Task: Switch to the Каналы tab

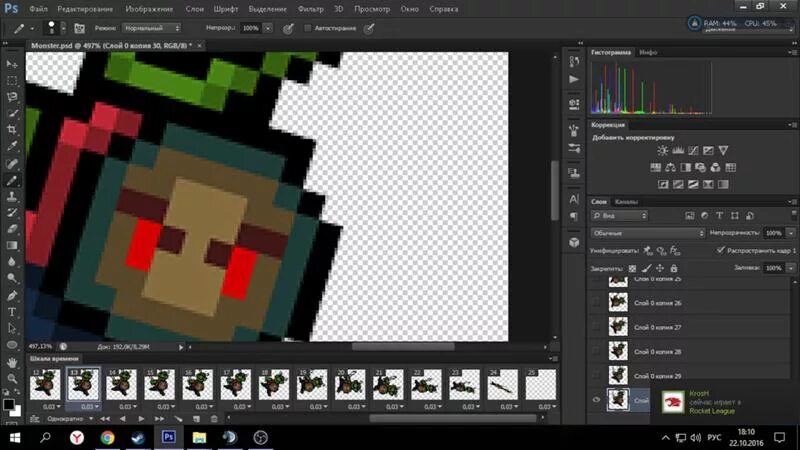Action: (627, 202)
